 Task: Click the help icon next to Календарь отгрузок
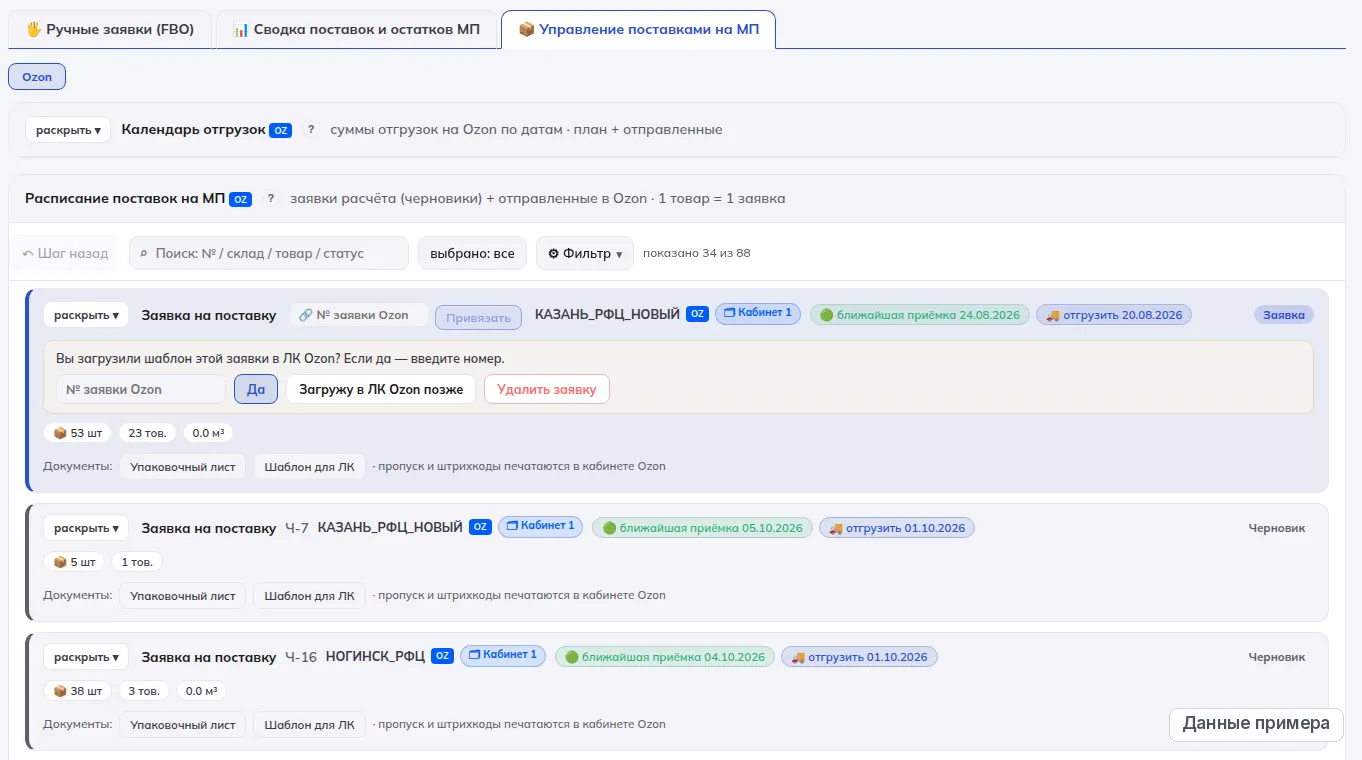(311, 130)
